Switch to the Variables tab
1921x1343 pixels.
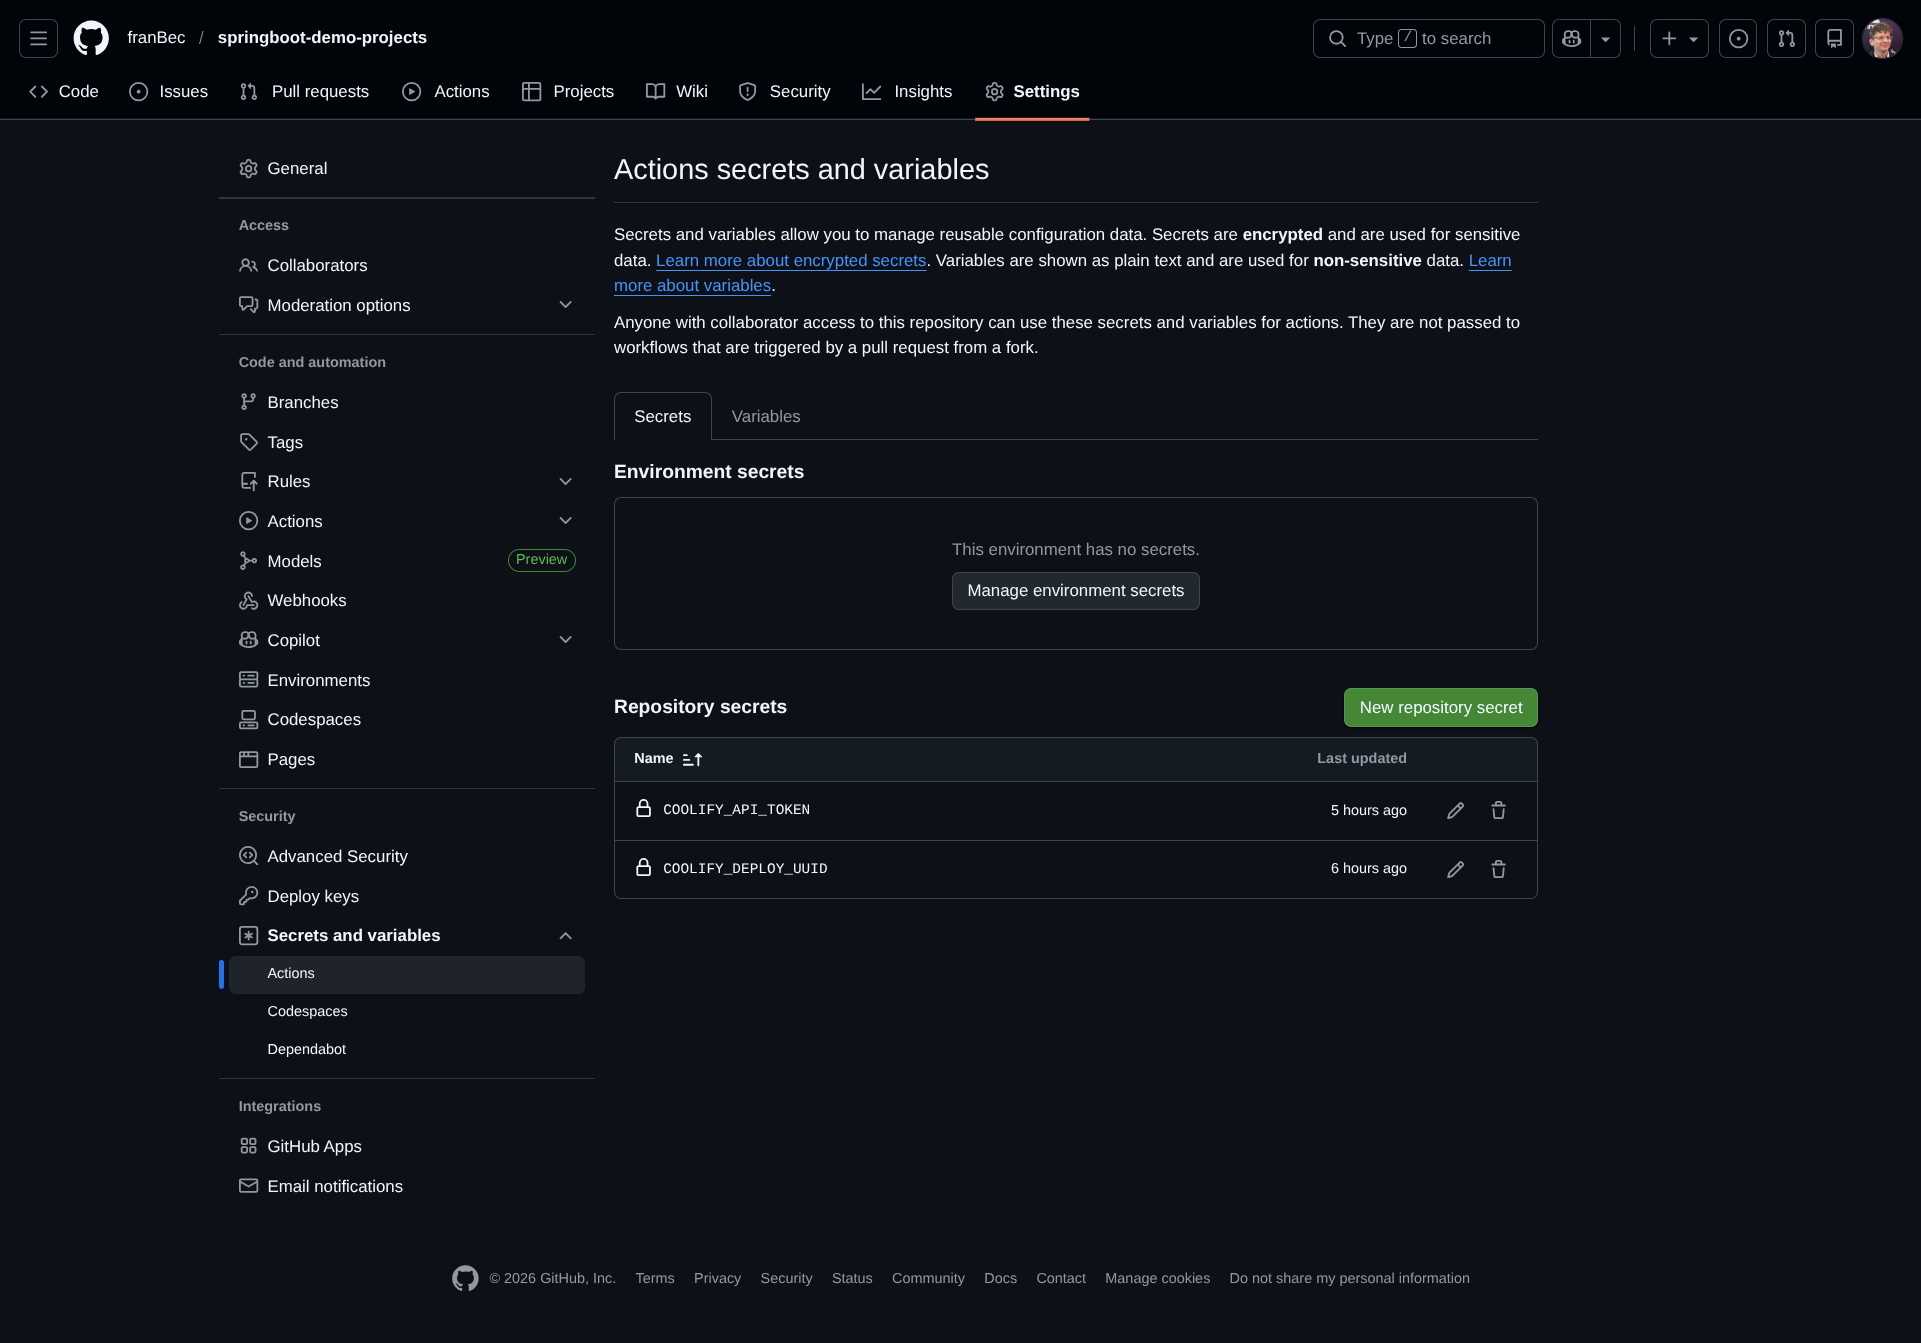point(765,416)
